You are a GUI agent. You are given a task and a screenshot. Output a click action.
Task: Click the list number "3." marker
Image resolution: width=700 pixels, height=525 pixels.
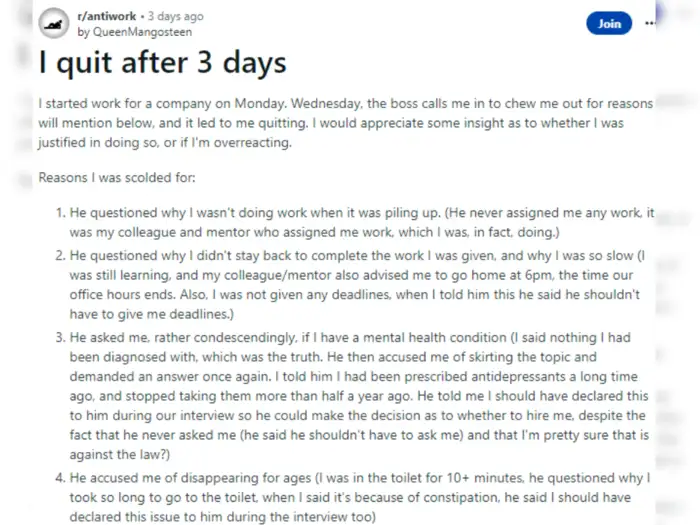(x=60, y=337)
